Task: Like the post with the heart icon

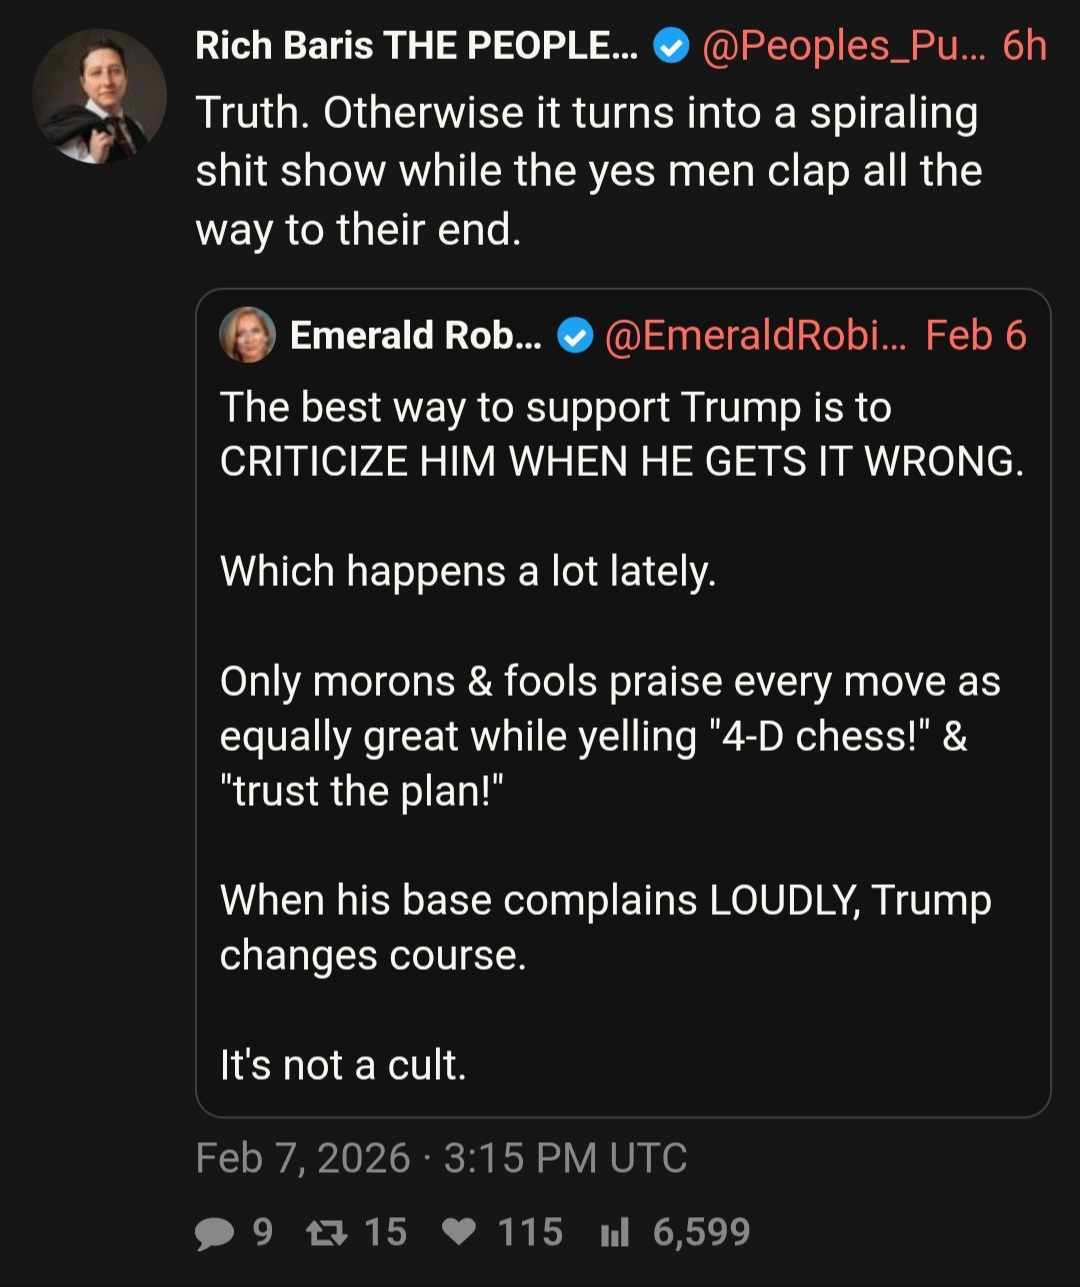Action: [x=459, y=1233]
